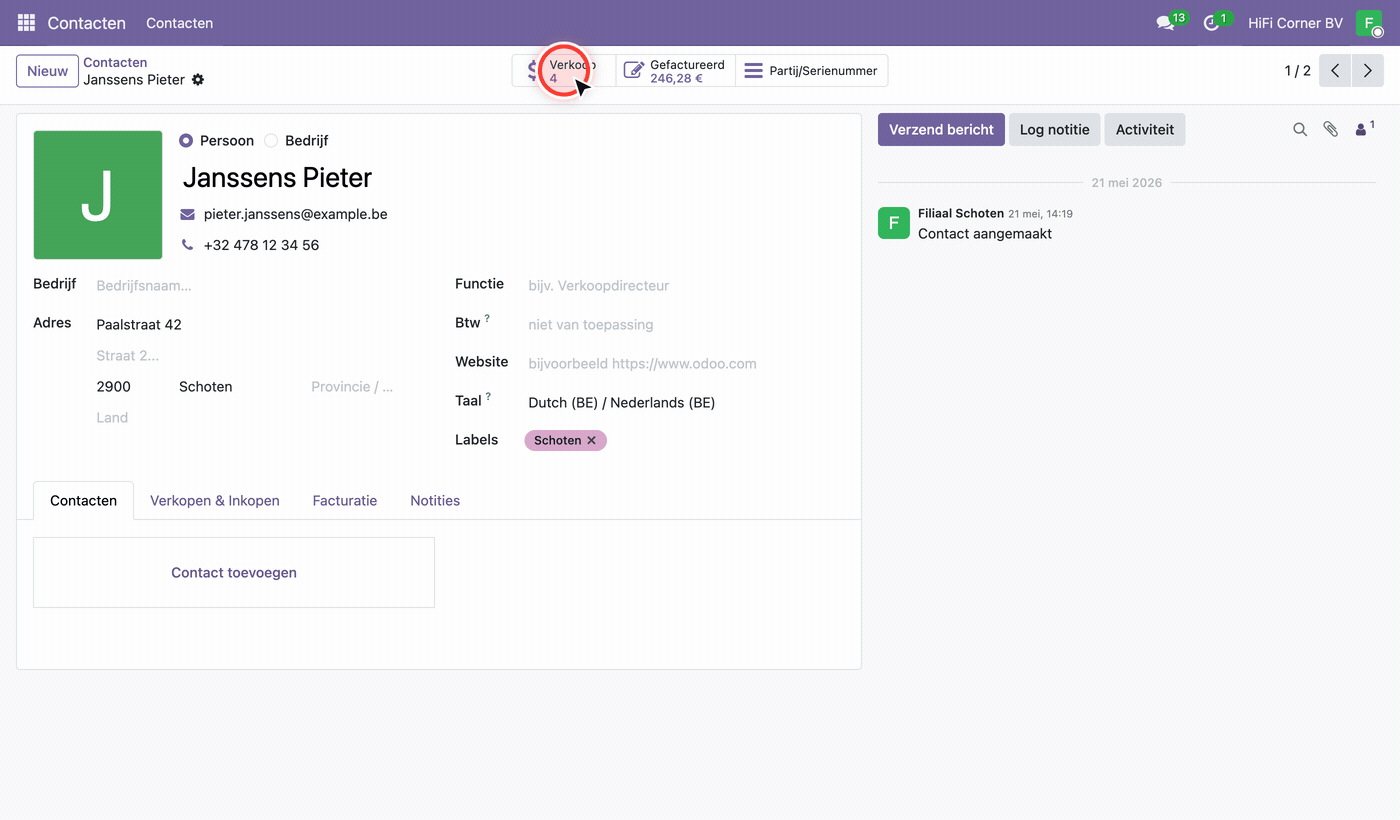1400x820 pixels.
Task: Open the Contacten top menu item
Action: click(179, 22)
